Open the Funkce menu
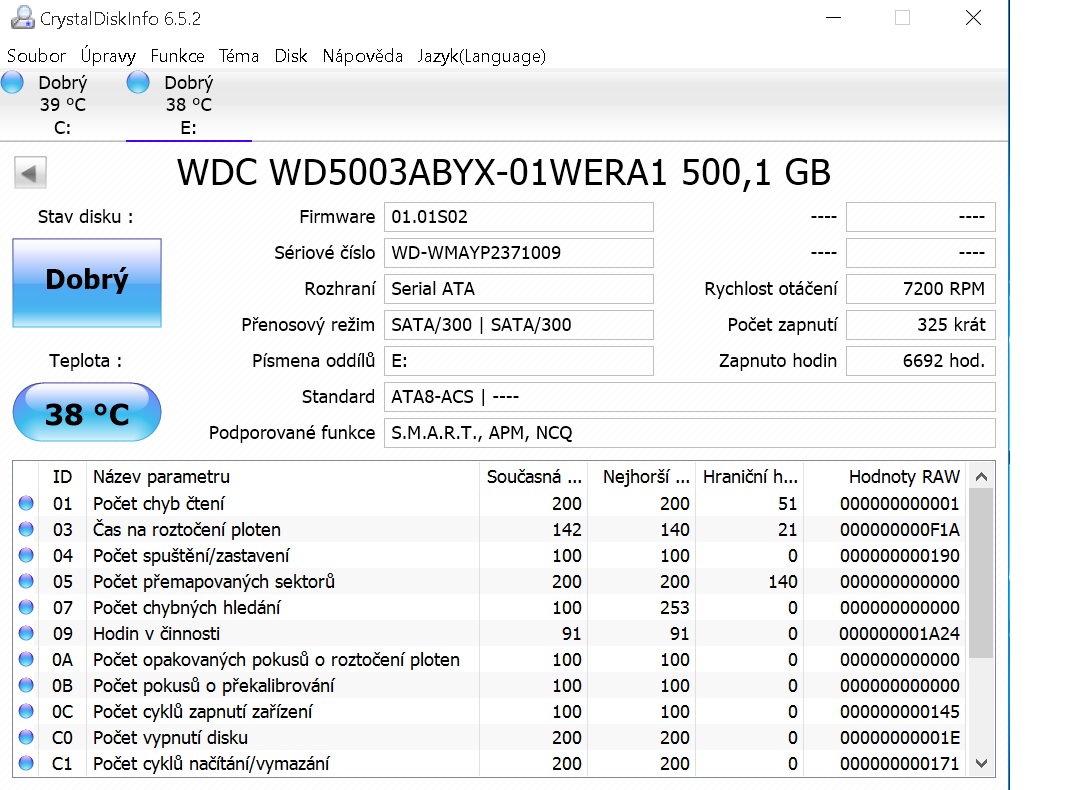 [177, 56]
